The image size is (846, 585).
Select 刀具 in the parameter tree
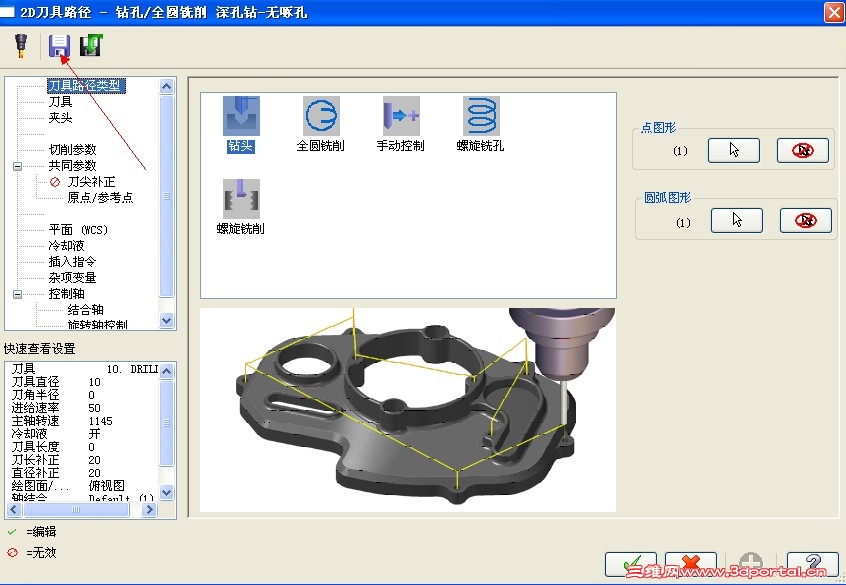pyautogui.click(x=62, y=102)
